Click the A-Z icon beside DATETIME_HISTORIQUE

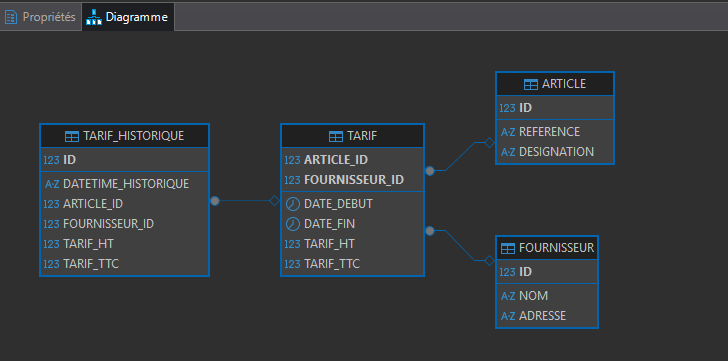point(52,184)
